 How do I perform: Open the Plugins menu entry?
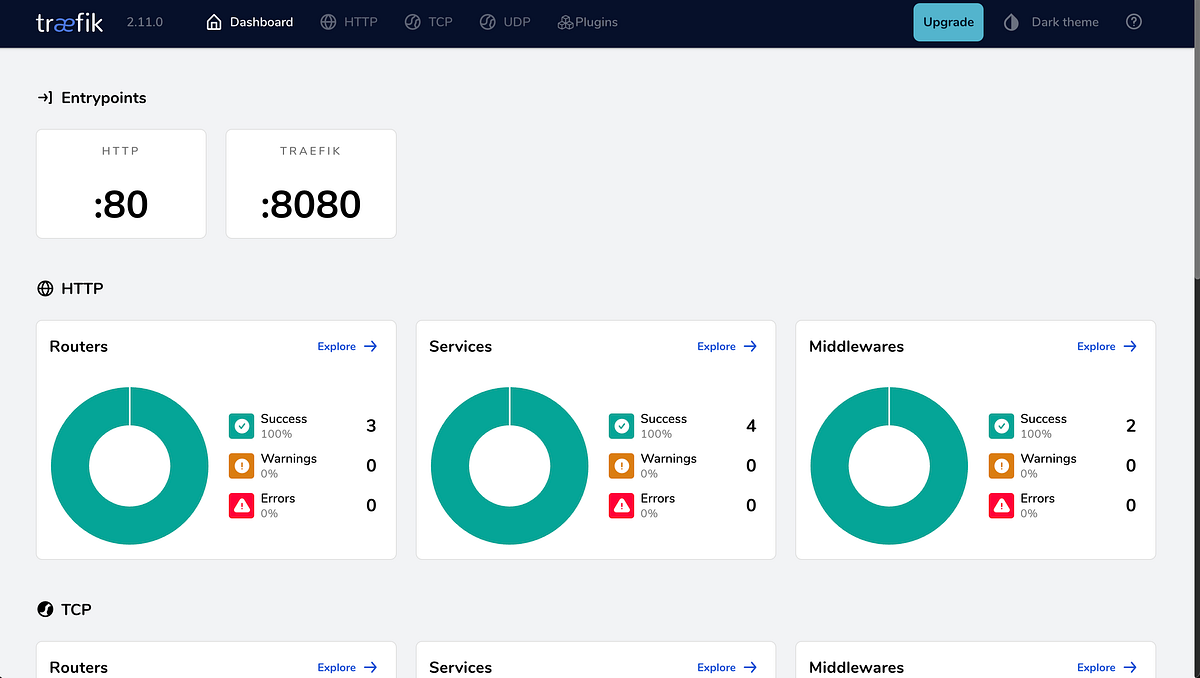587,21
